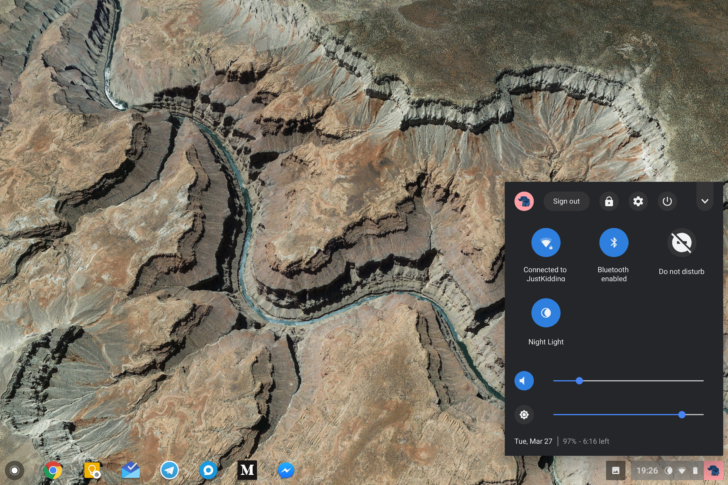Disable Bluetooth in quick settings
Image resolution: width=728 pixels, height=485 pixels.
pyautogui.click(x=613, y=242)
